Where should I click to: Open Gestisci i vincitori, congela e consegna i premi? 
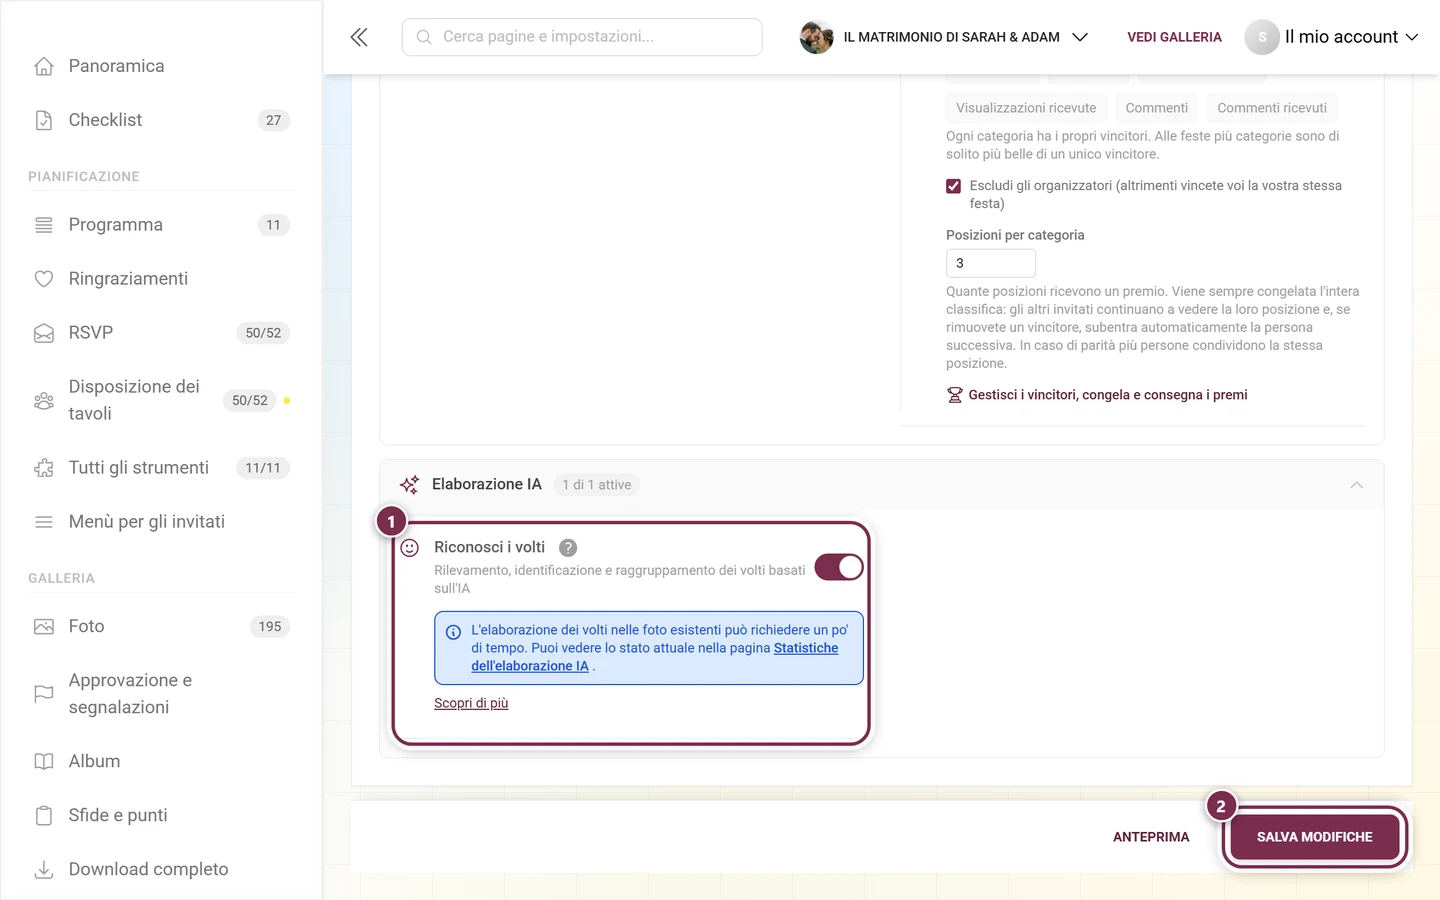click(x=1097, y=395)
